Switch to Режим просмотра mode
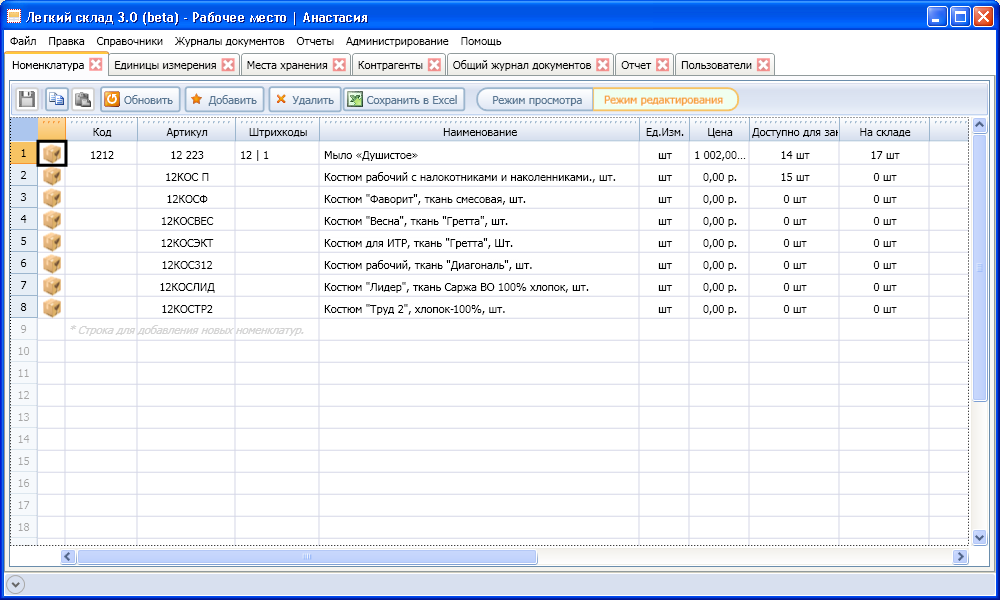 click(537, 100)
